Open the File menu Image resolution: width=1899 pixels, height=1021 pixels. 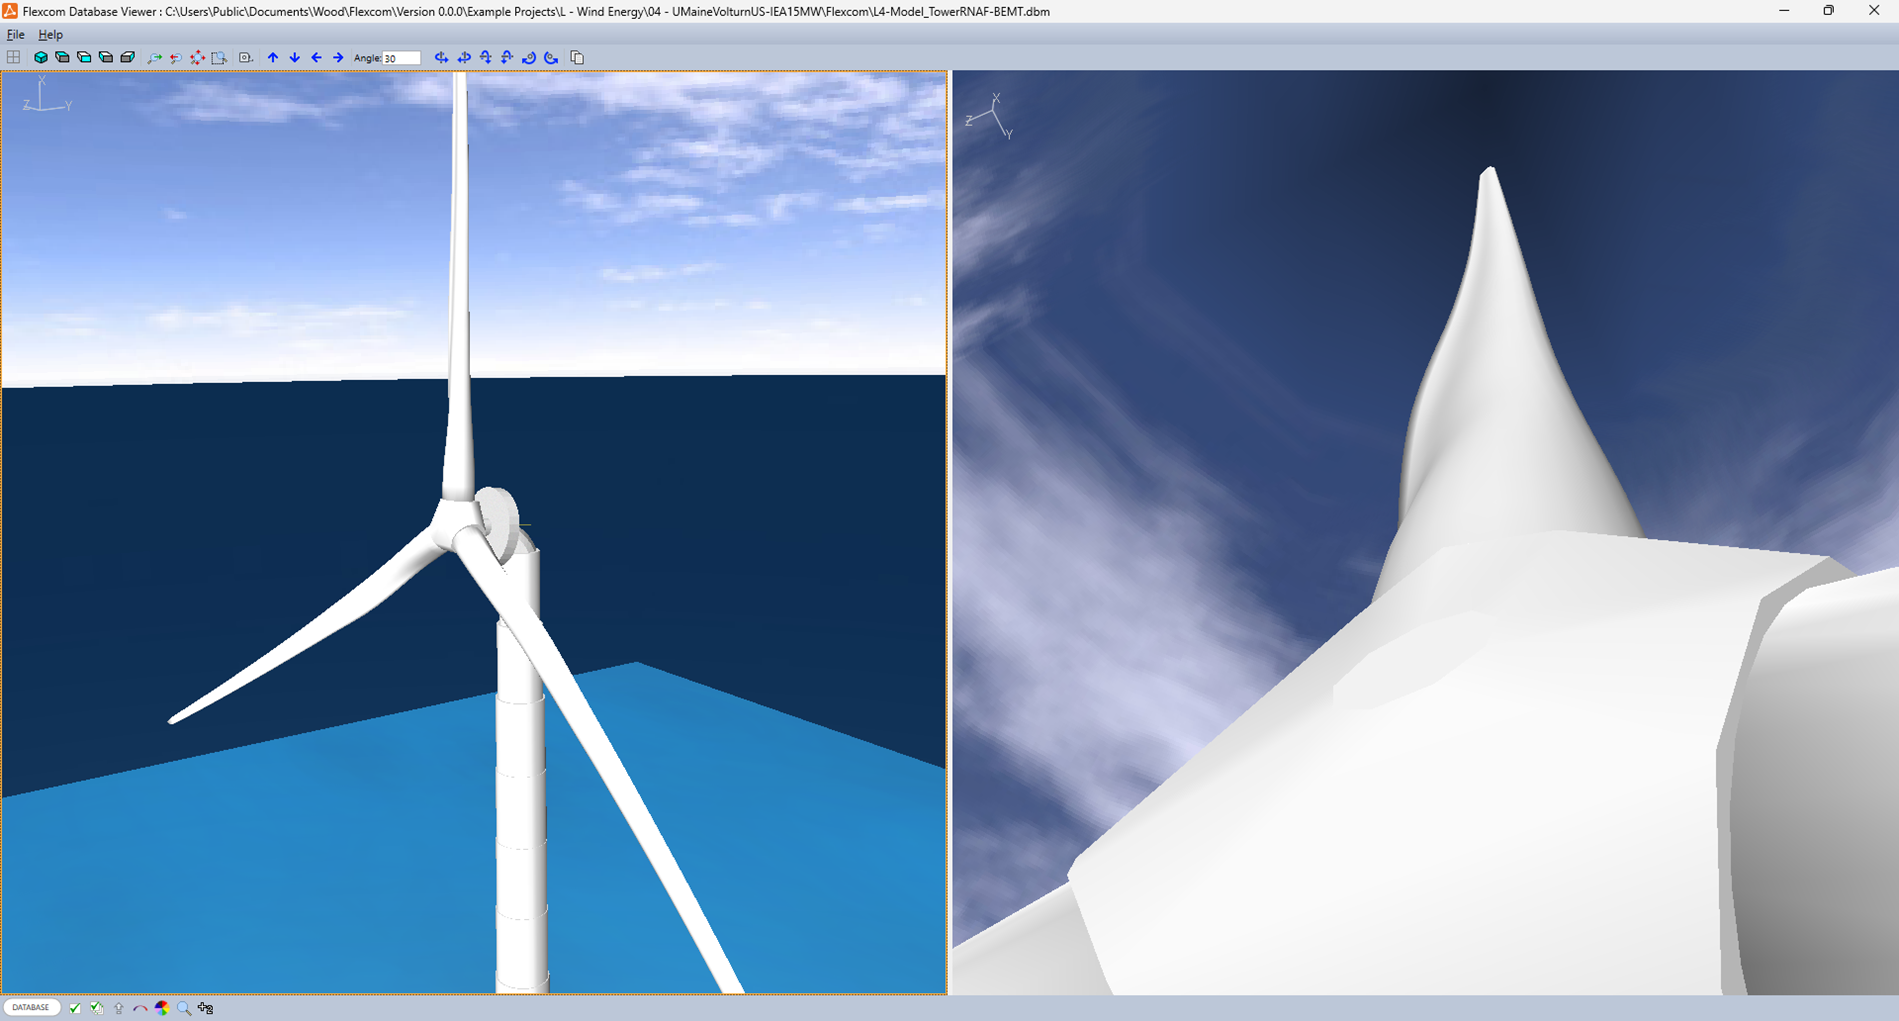(16, 35)
